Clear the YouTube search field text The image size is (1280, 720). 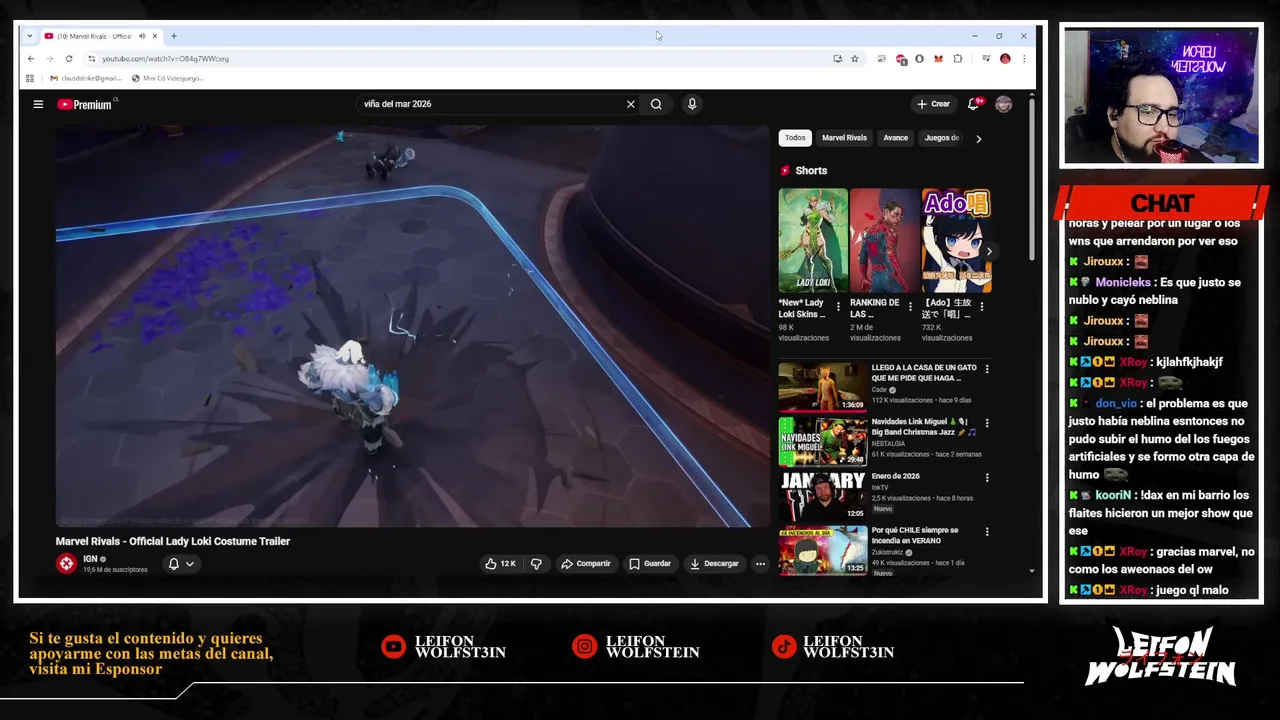pos(630,104)
